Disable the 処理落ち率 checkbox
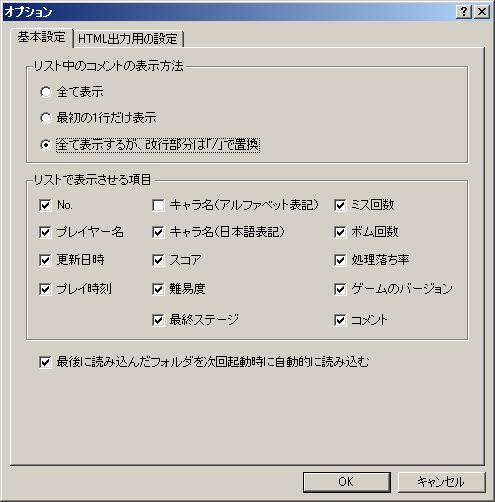 pos(340,260)
